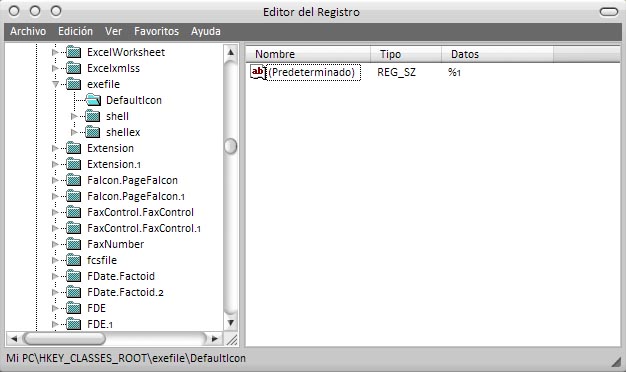This screenshot has width=626, height=372.
Task: Select the Falcon.PageFalcon.1 label
Action: 136,196
